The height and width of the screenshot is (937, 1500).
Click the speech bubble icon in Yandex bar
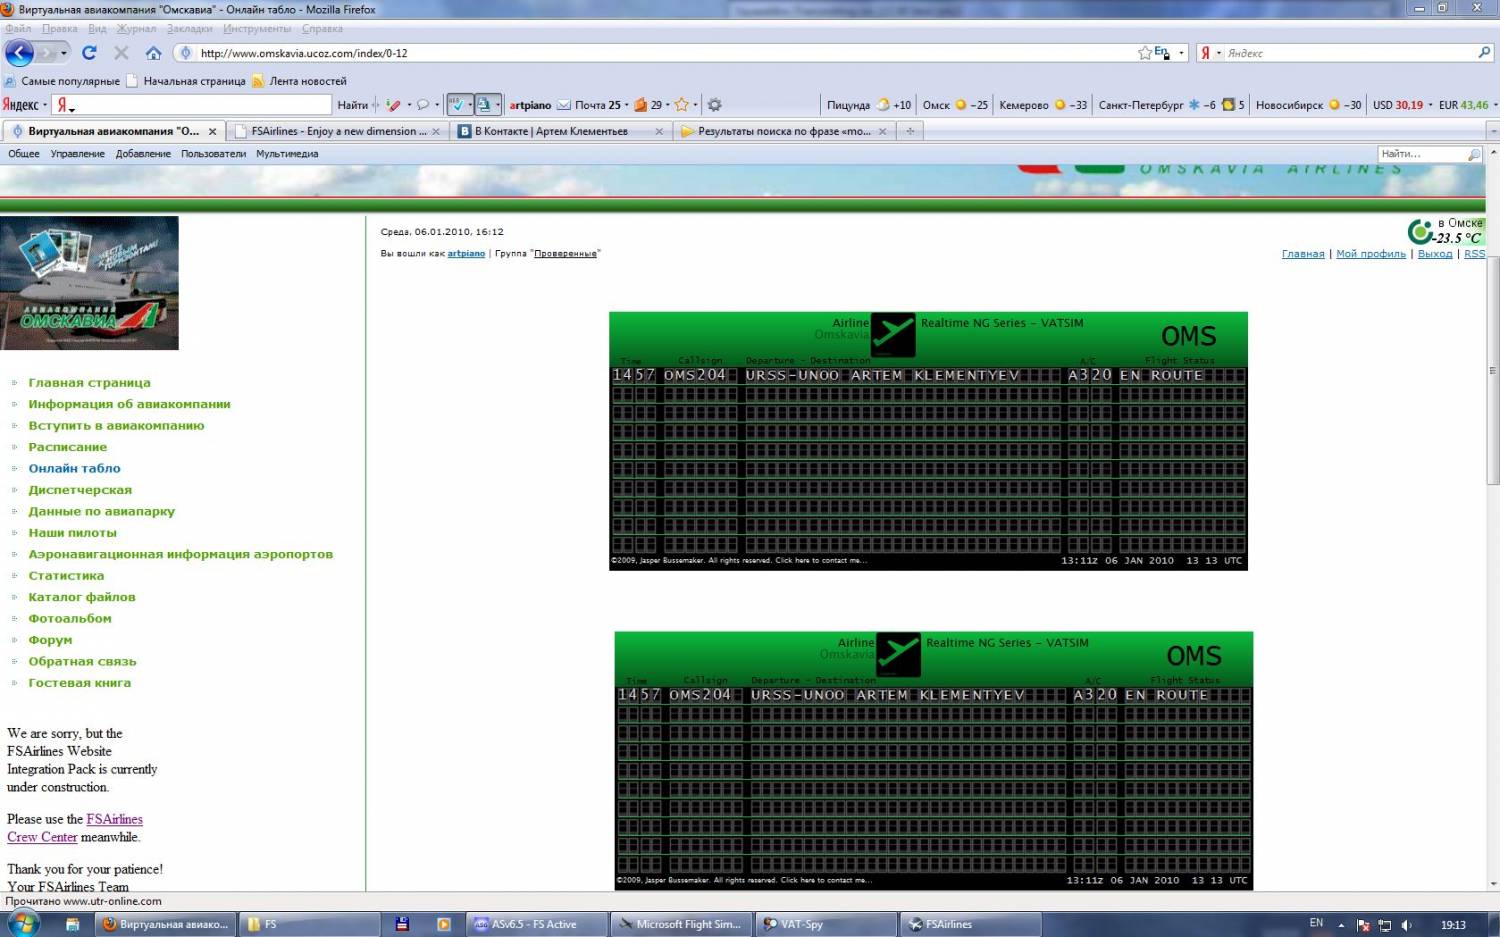(x=423, y=105)
